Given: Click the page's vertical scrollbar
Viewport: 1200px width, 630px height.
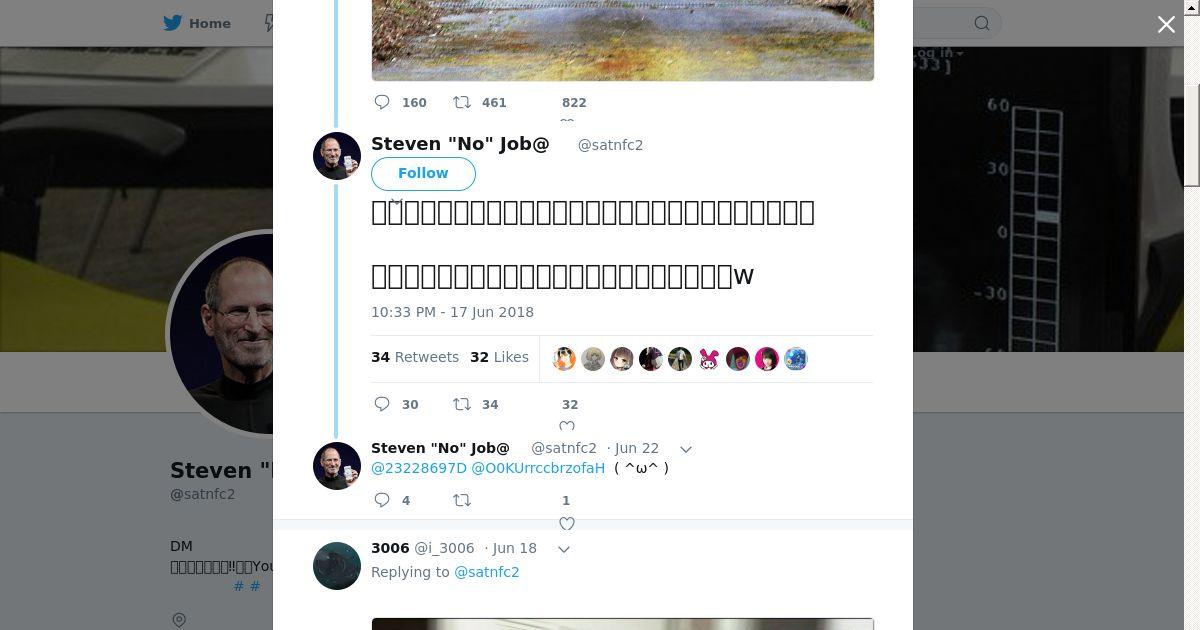Looking at the screenshot, I should click(x=1191, y=100).
